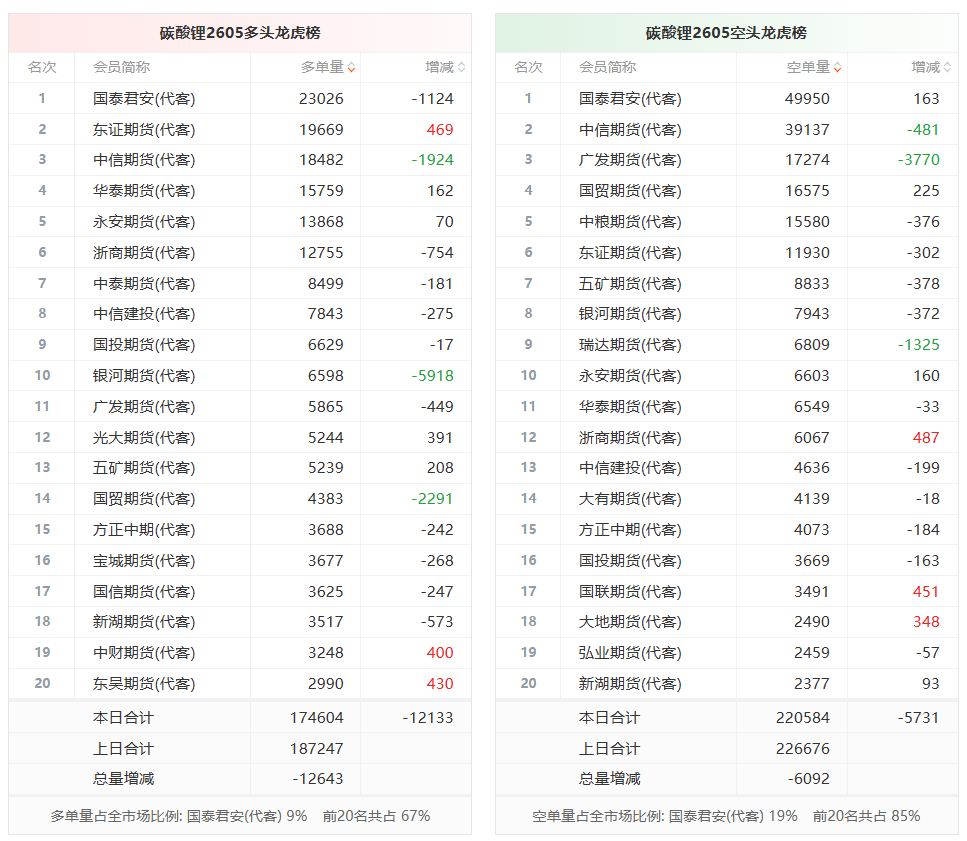
Task: Click short position value 39137
Action: click(807, 129)
